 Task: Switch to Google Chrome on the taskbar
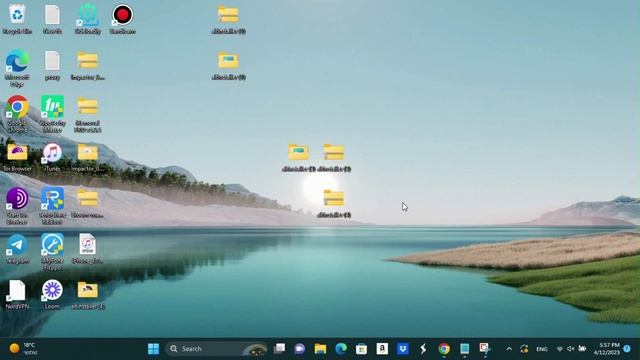point(444,349)
